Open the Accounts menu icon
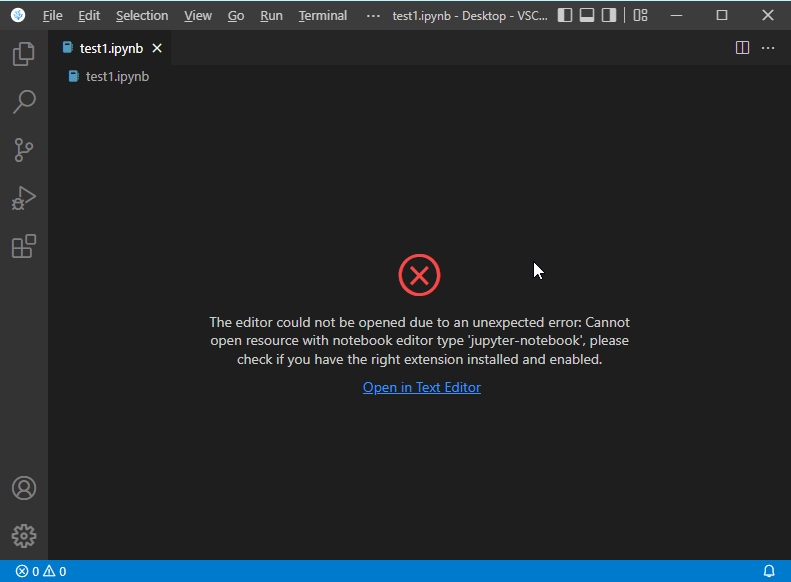The image size is (791, 582). (24, 488)
